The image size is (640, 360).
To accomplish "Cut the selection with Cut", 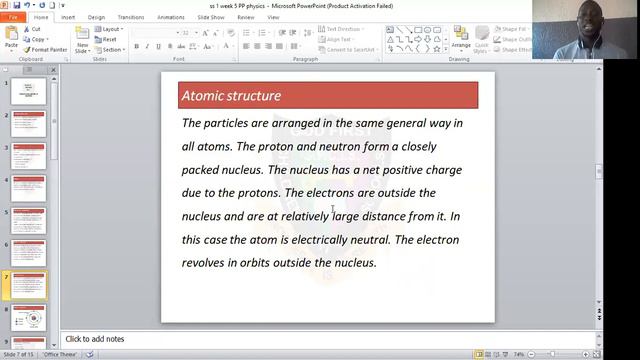I will pos(32,29).
